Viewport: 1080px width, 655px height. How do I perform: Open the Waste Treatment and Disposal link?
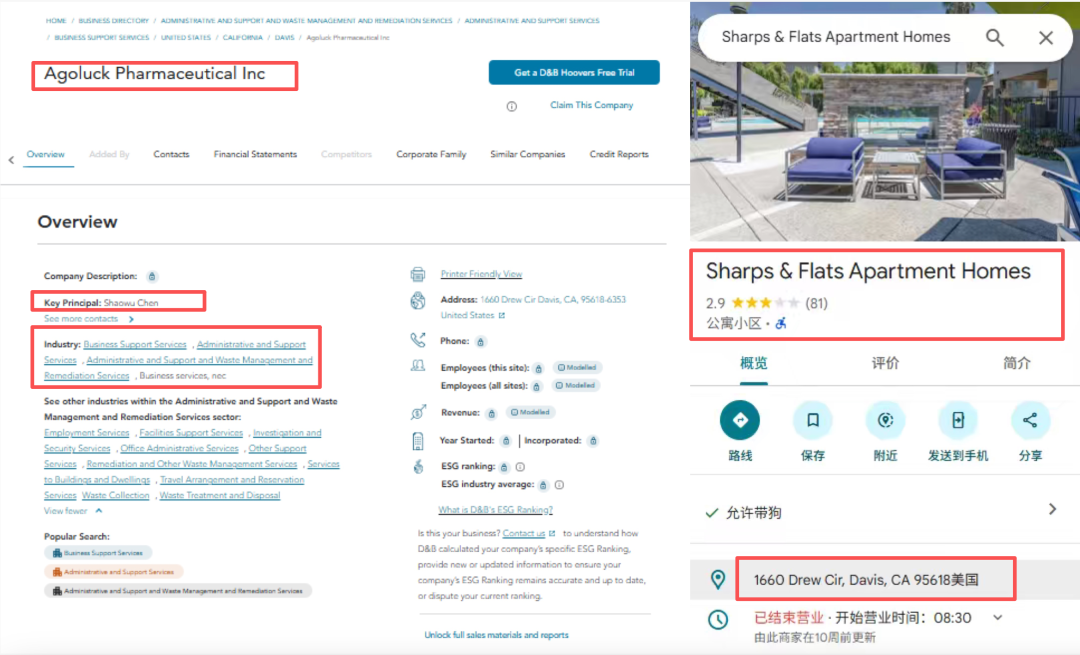tap(220, 496)
